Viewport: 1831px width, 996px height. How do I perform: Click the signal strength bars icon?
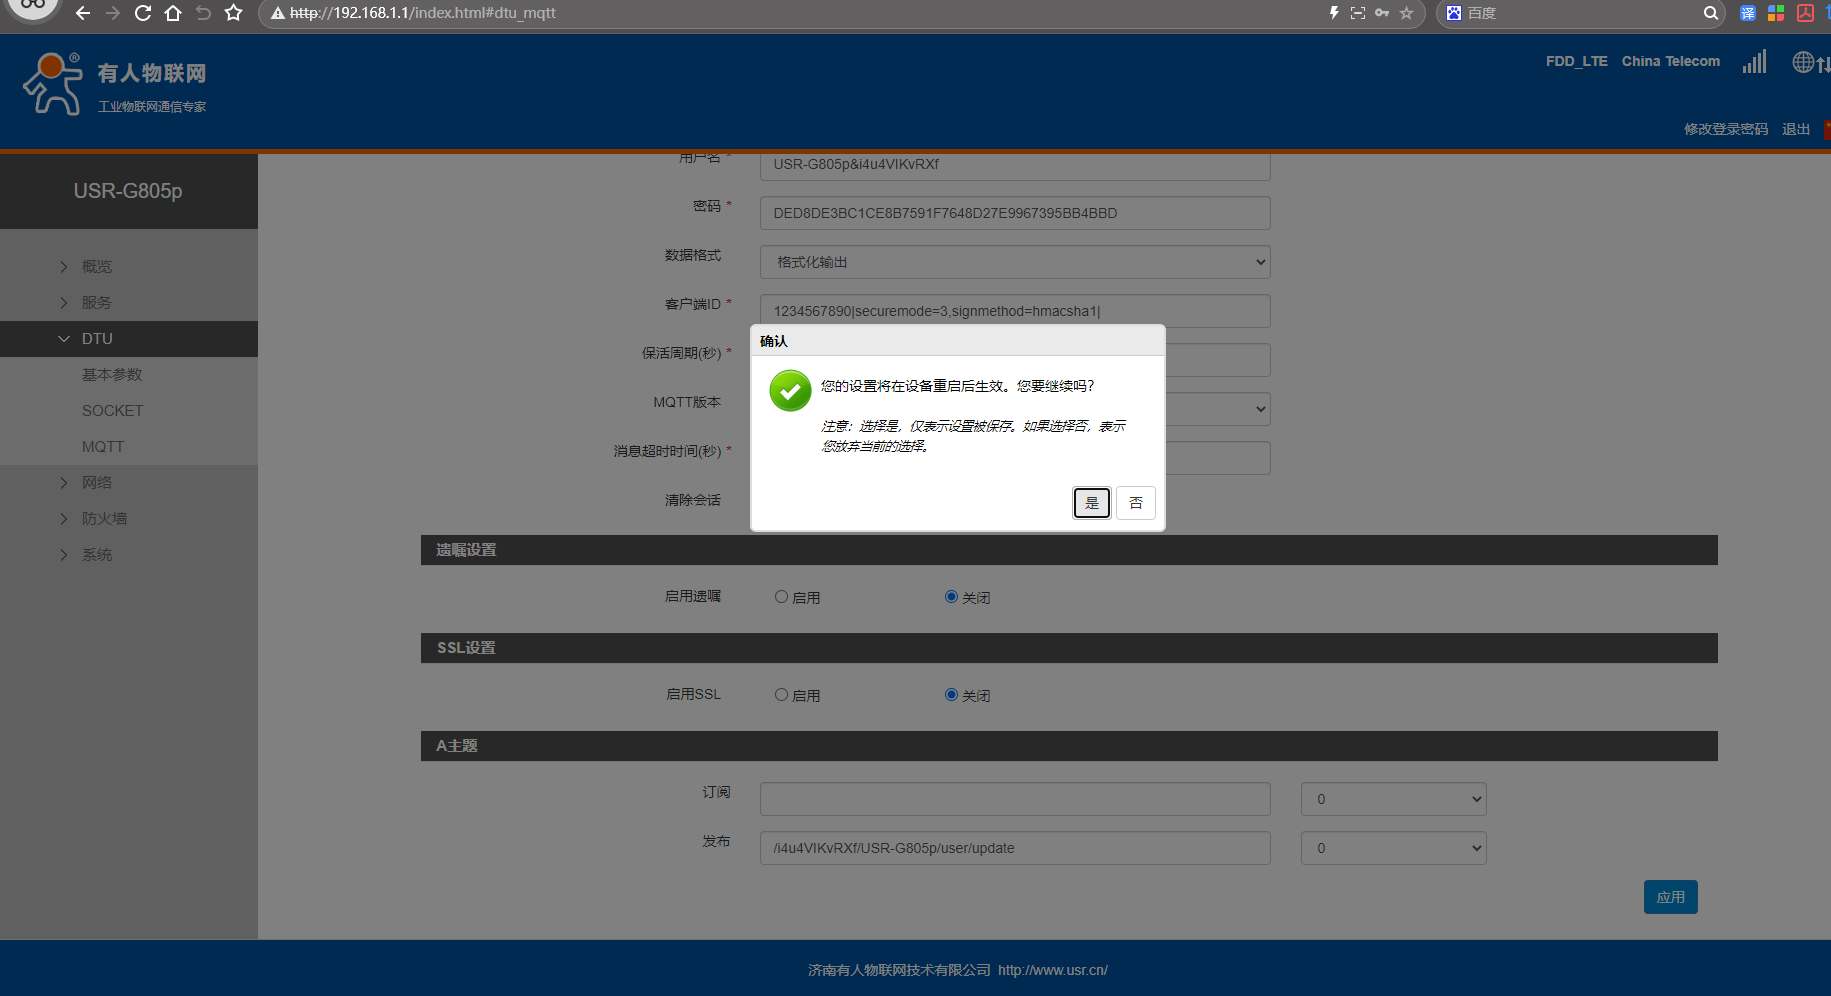pyautogui.click(x=1754, y=62)
